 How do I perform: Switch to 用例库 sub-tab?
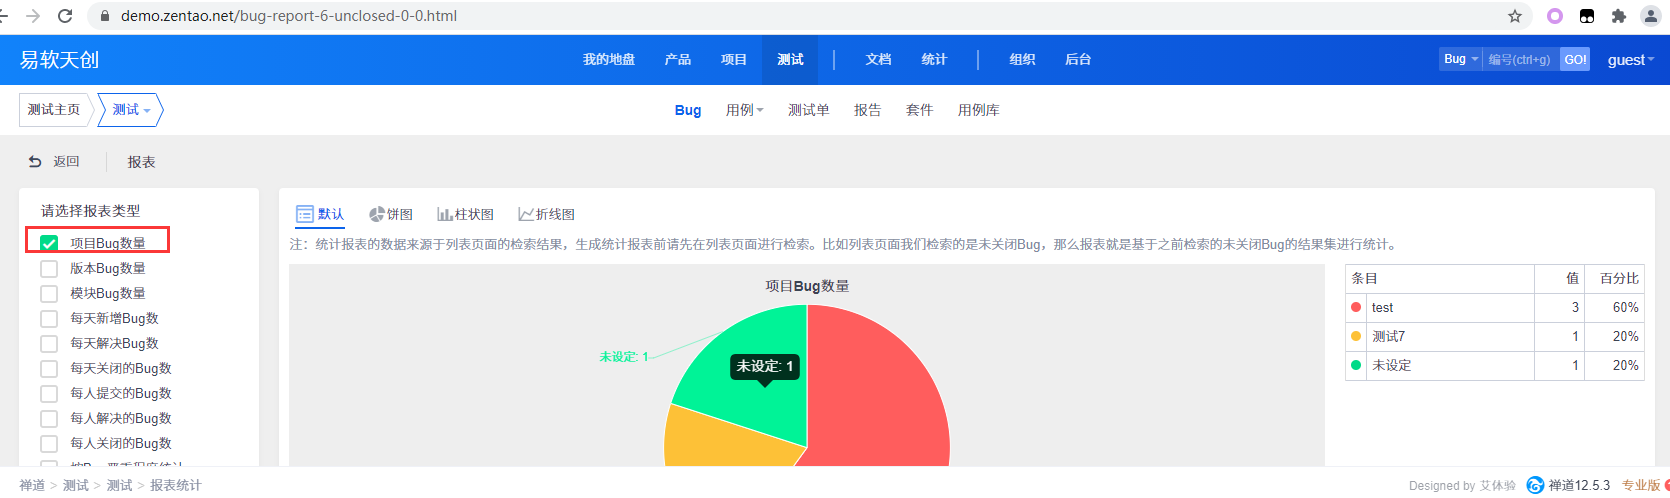click(x=979, y=110)
